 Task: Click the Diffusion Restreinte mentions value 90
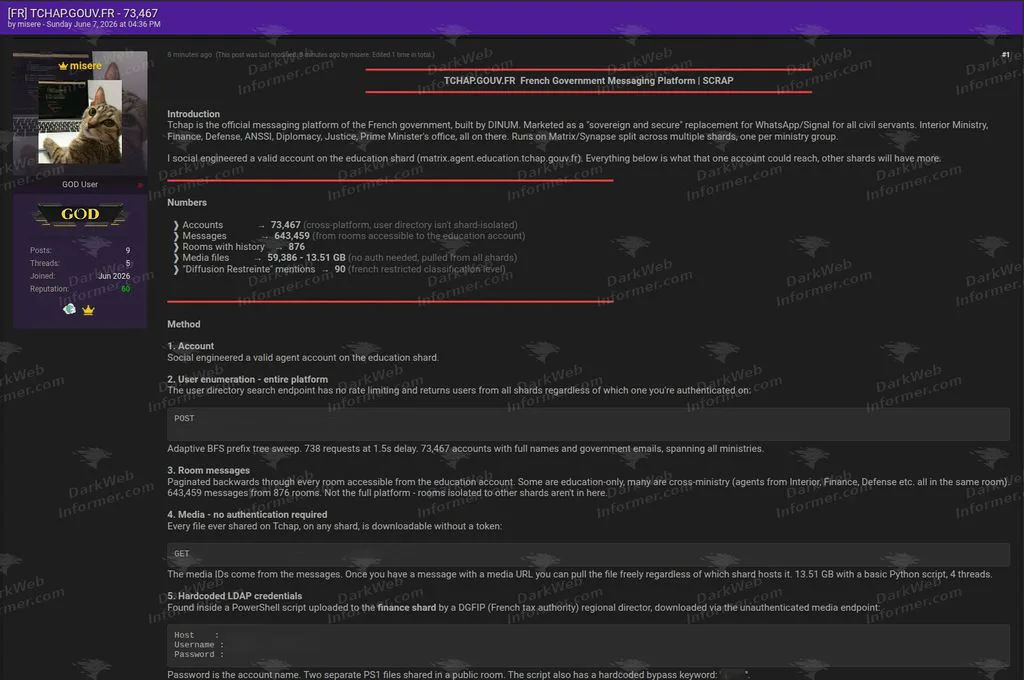point(340,269)
